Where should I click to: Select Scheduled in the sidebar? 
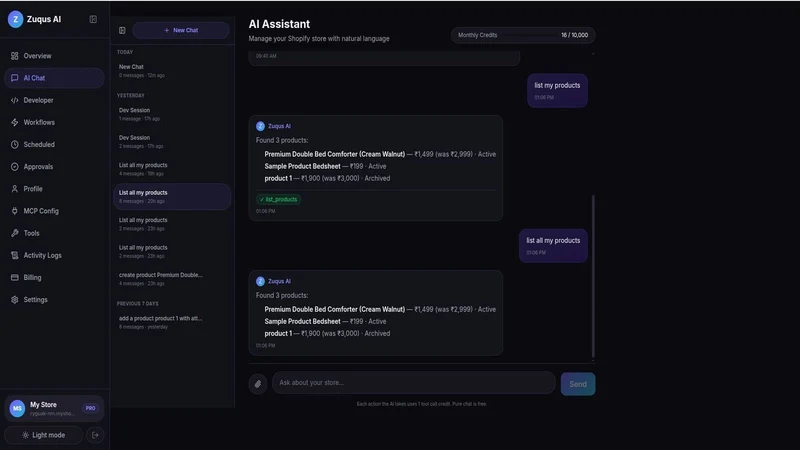coord(54,144)
